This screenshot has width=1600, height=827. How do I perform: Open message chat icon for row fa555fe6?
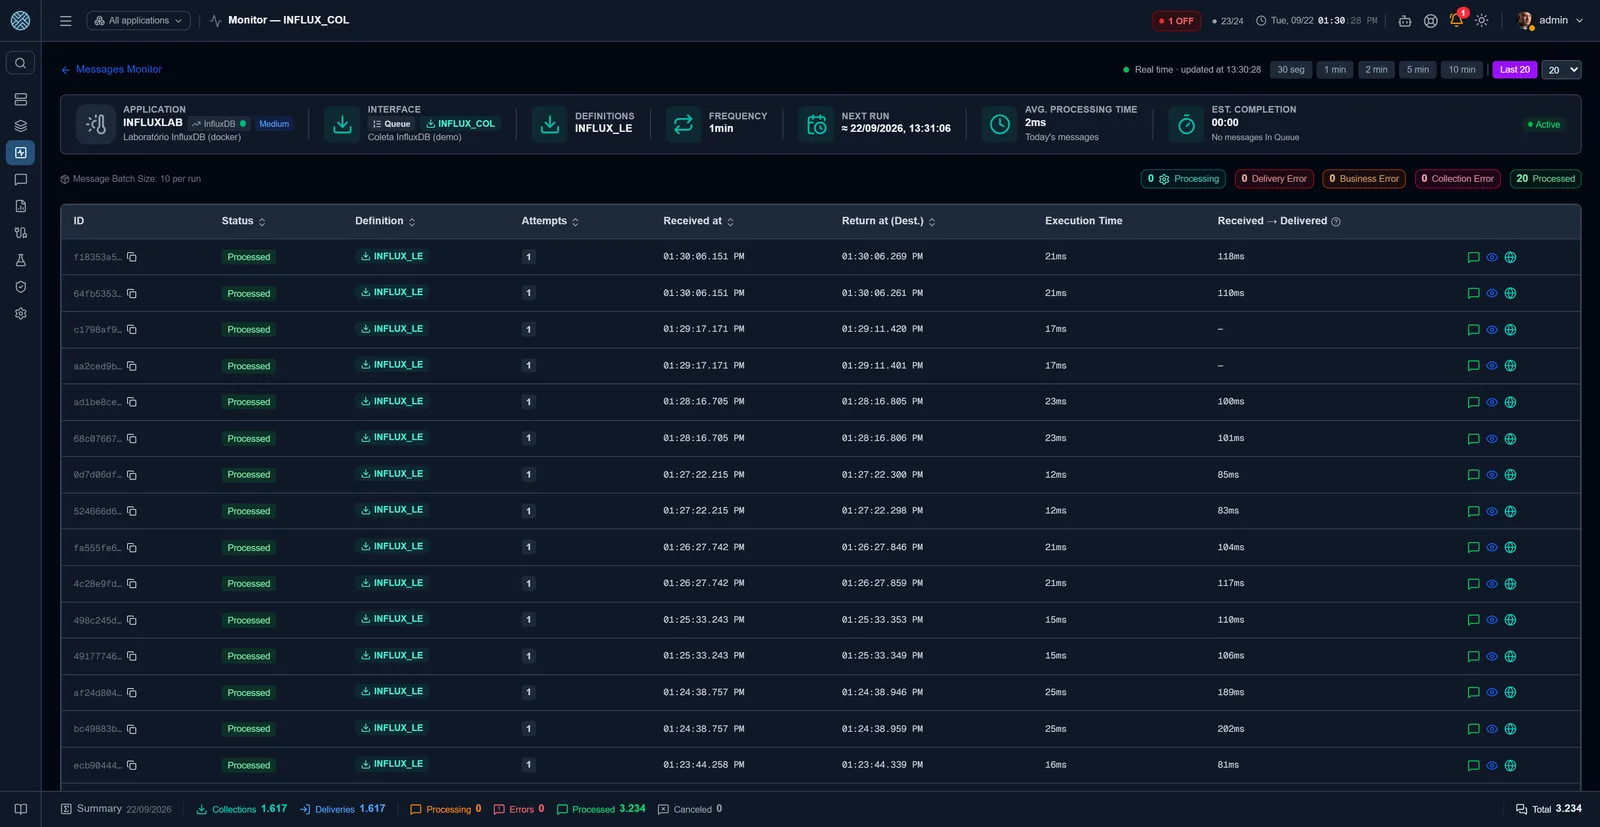(x=1473, y=548)
